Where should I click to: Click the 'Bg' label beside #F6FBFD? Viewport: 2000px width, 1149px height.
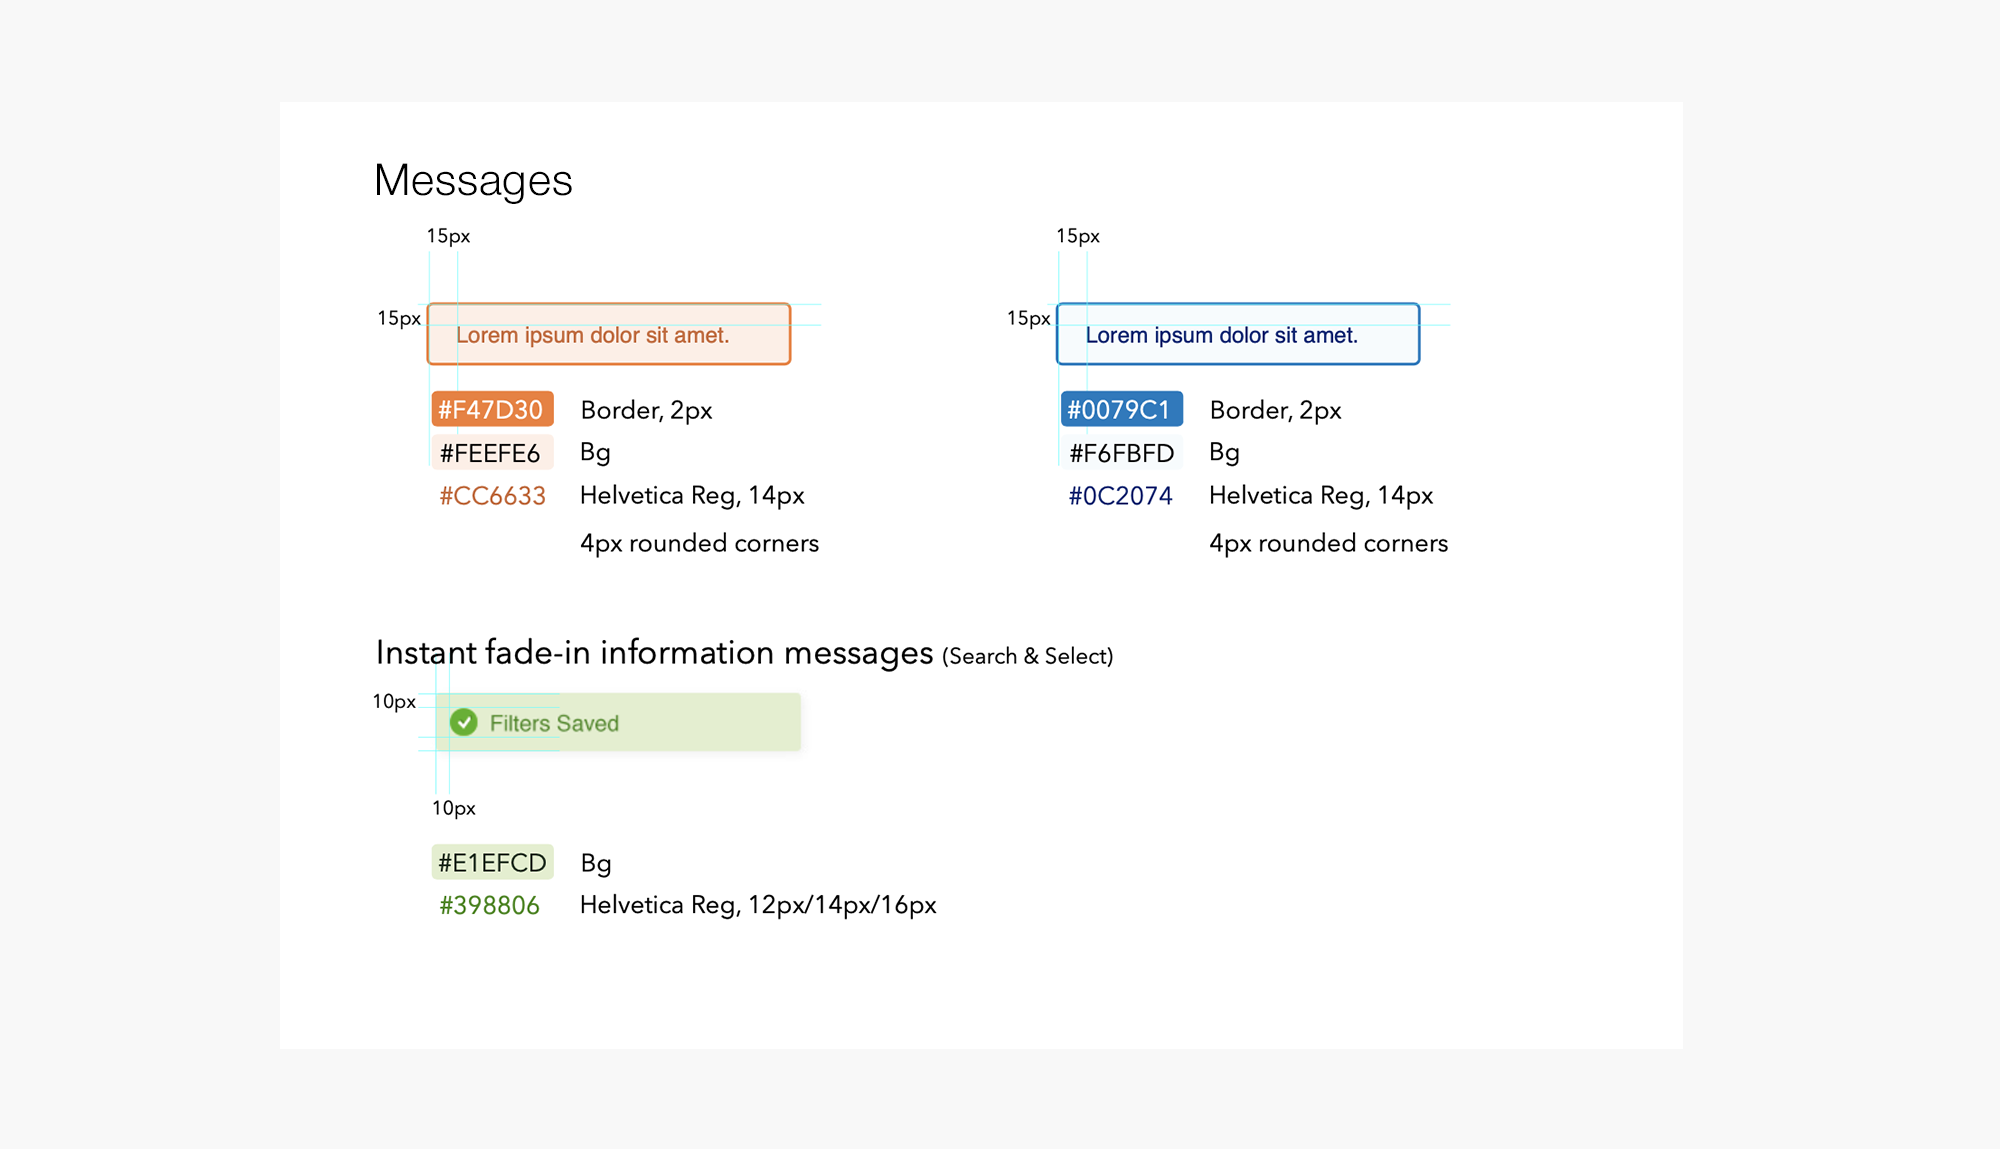click(x=1224, y=452)
